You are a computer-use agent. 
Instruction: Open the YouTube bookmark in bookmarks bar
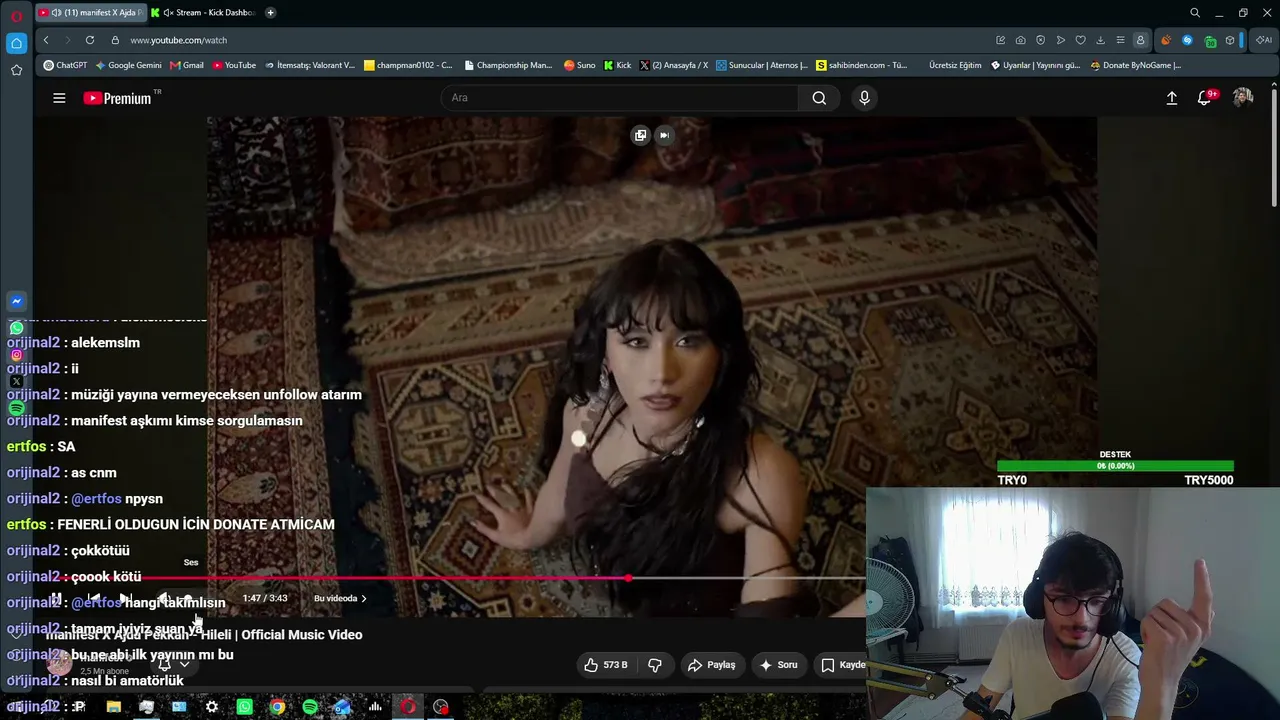[x=234, y=65]
